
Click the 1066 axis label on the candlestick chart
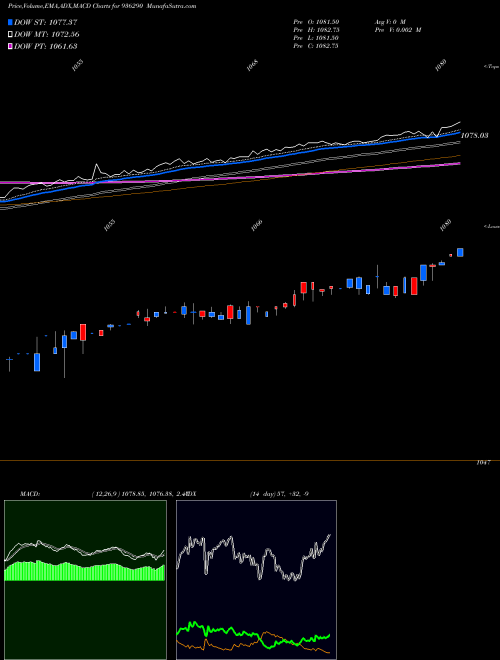pos(257,226)
